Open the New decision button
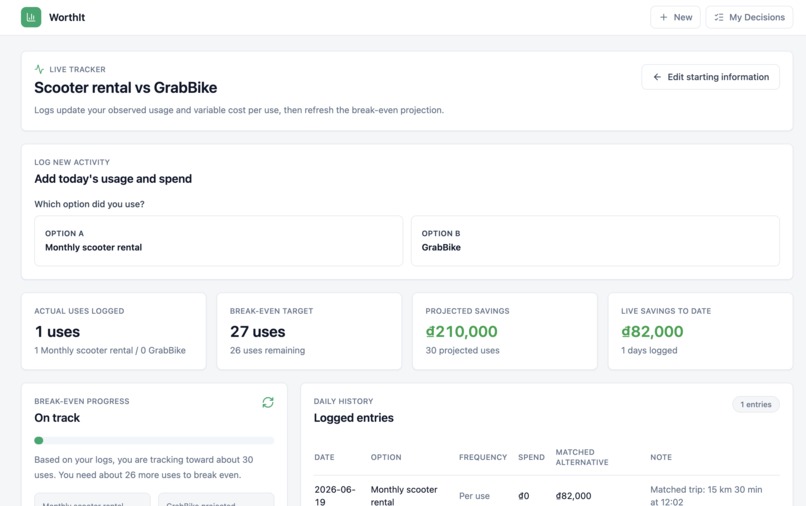 tap(675, 17)
